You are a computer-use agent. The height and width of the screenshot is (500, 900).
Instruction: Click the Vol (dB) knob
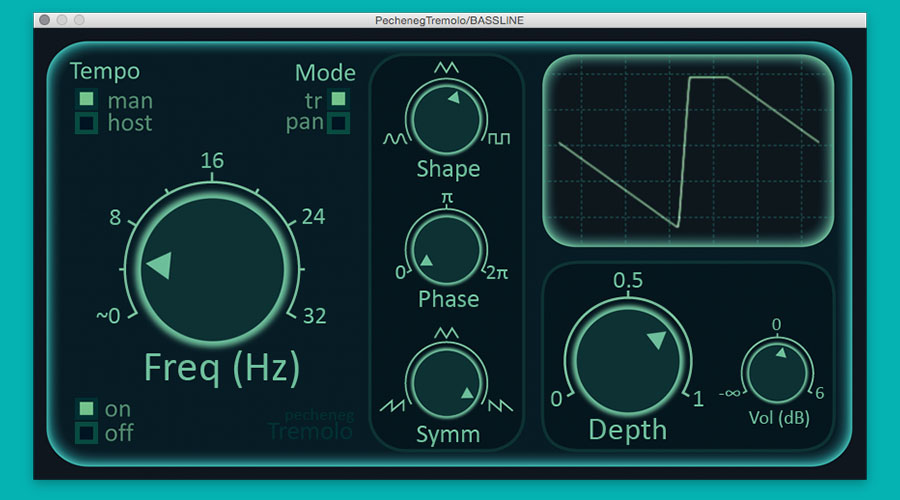pos(776,371)
